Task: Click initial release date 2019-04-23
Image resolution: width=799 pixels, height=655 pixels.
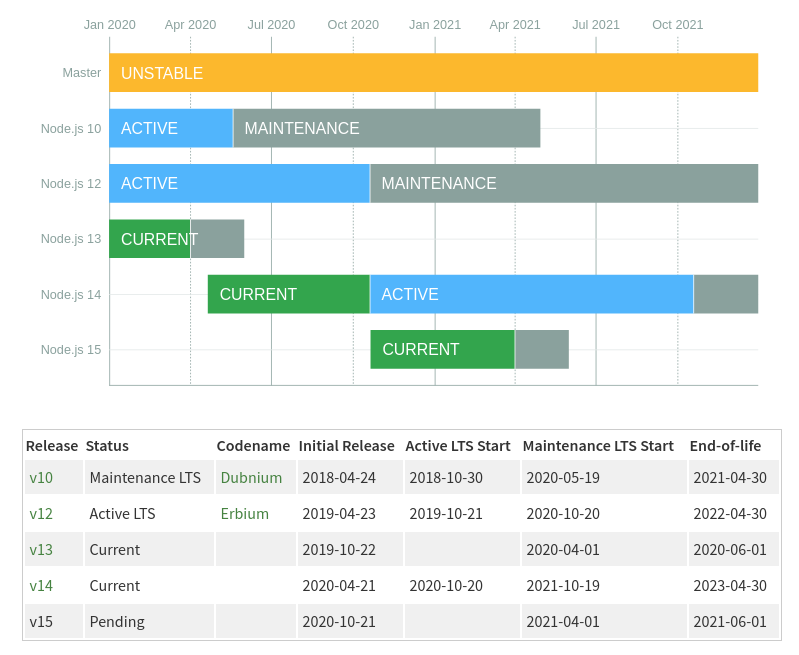Action: [x=339, y=514]
